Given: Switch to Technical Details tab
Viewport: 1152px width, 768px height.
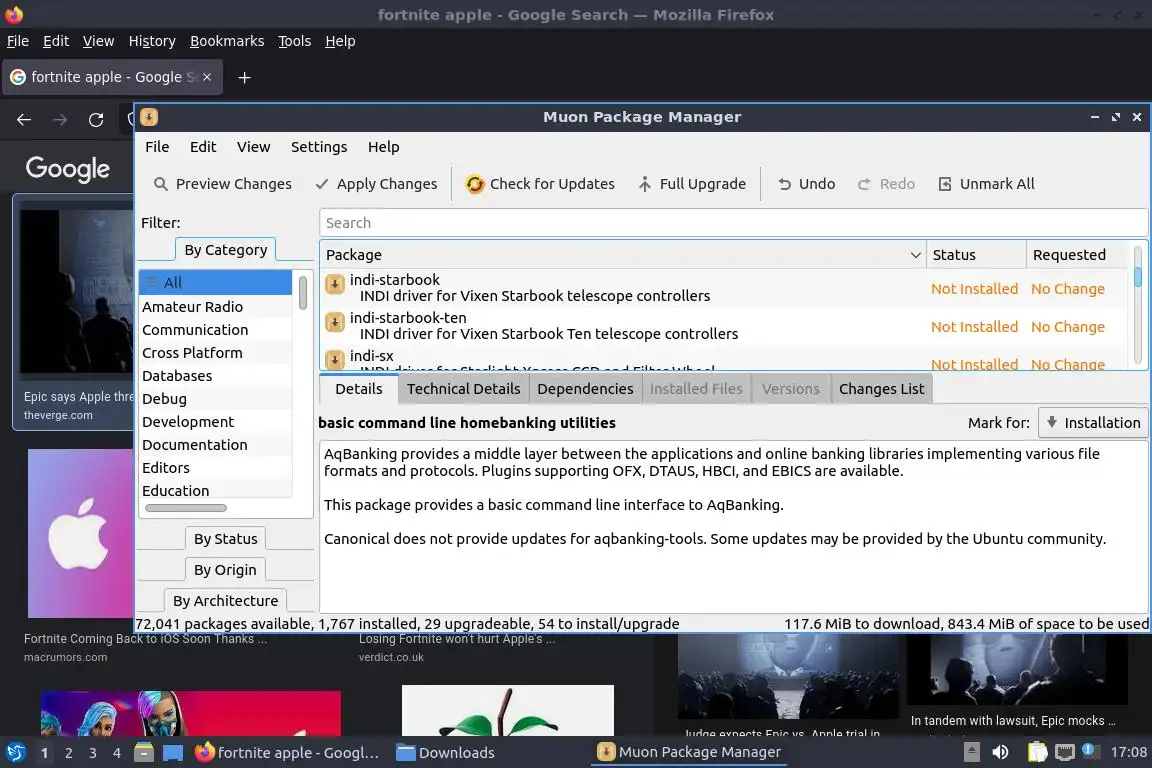Looking at the screenshot, I should (x=464, y=389).
